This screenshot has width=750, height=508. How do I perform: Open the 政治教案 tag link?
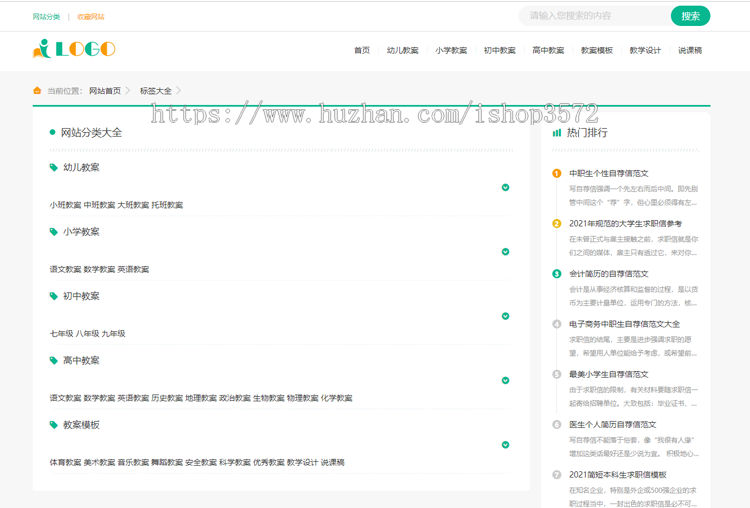(235, 398)
